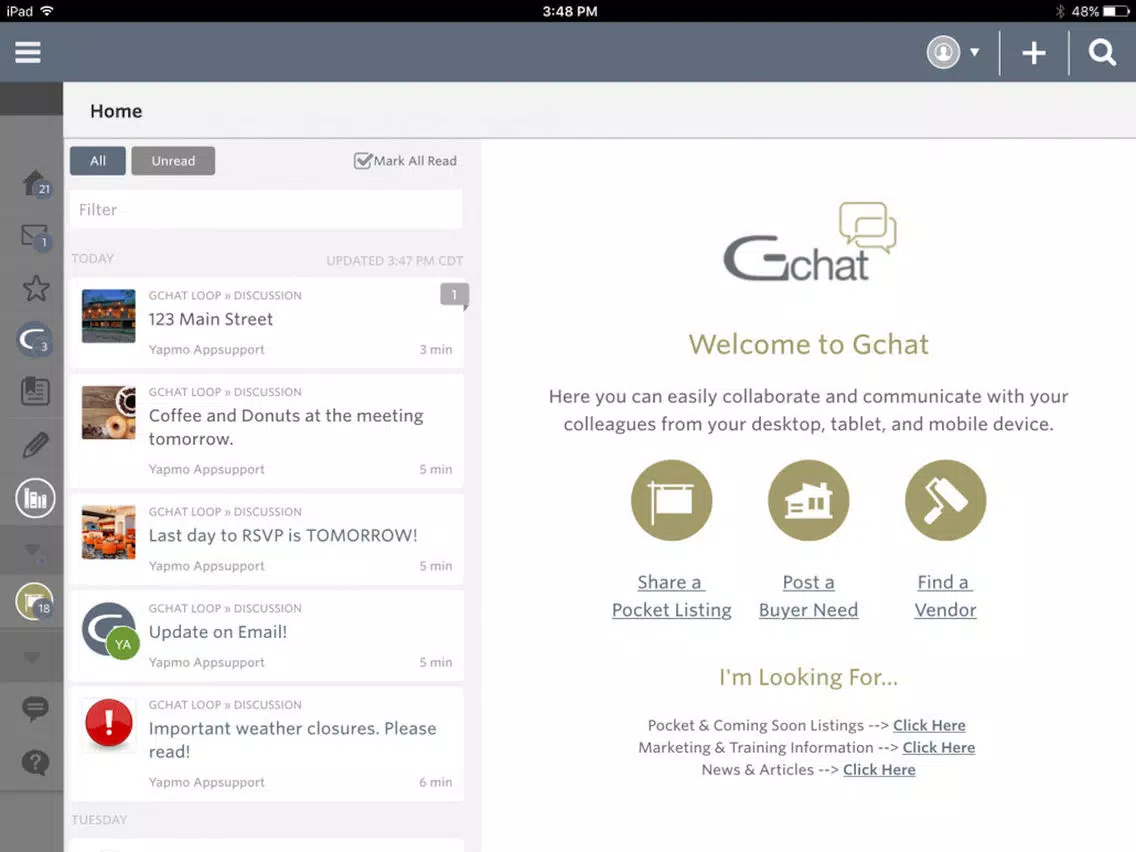1136x852 pixels.
Task: Open red exclamation alert icon post
Action: click(x=109, y=723)
